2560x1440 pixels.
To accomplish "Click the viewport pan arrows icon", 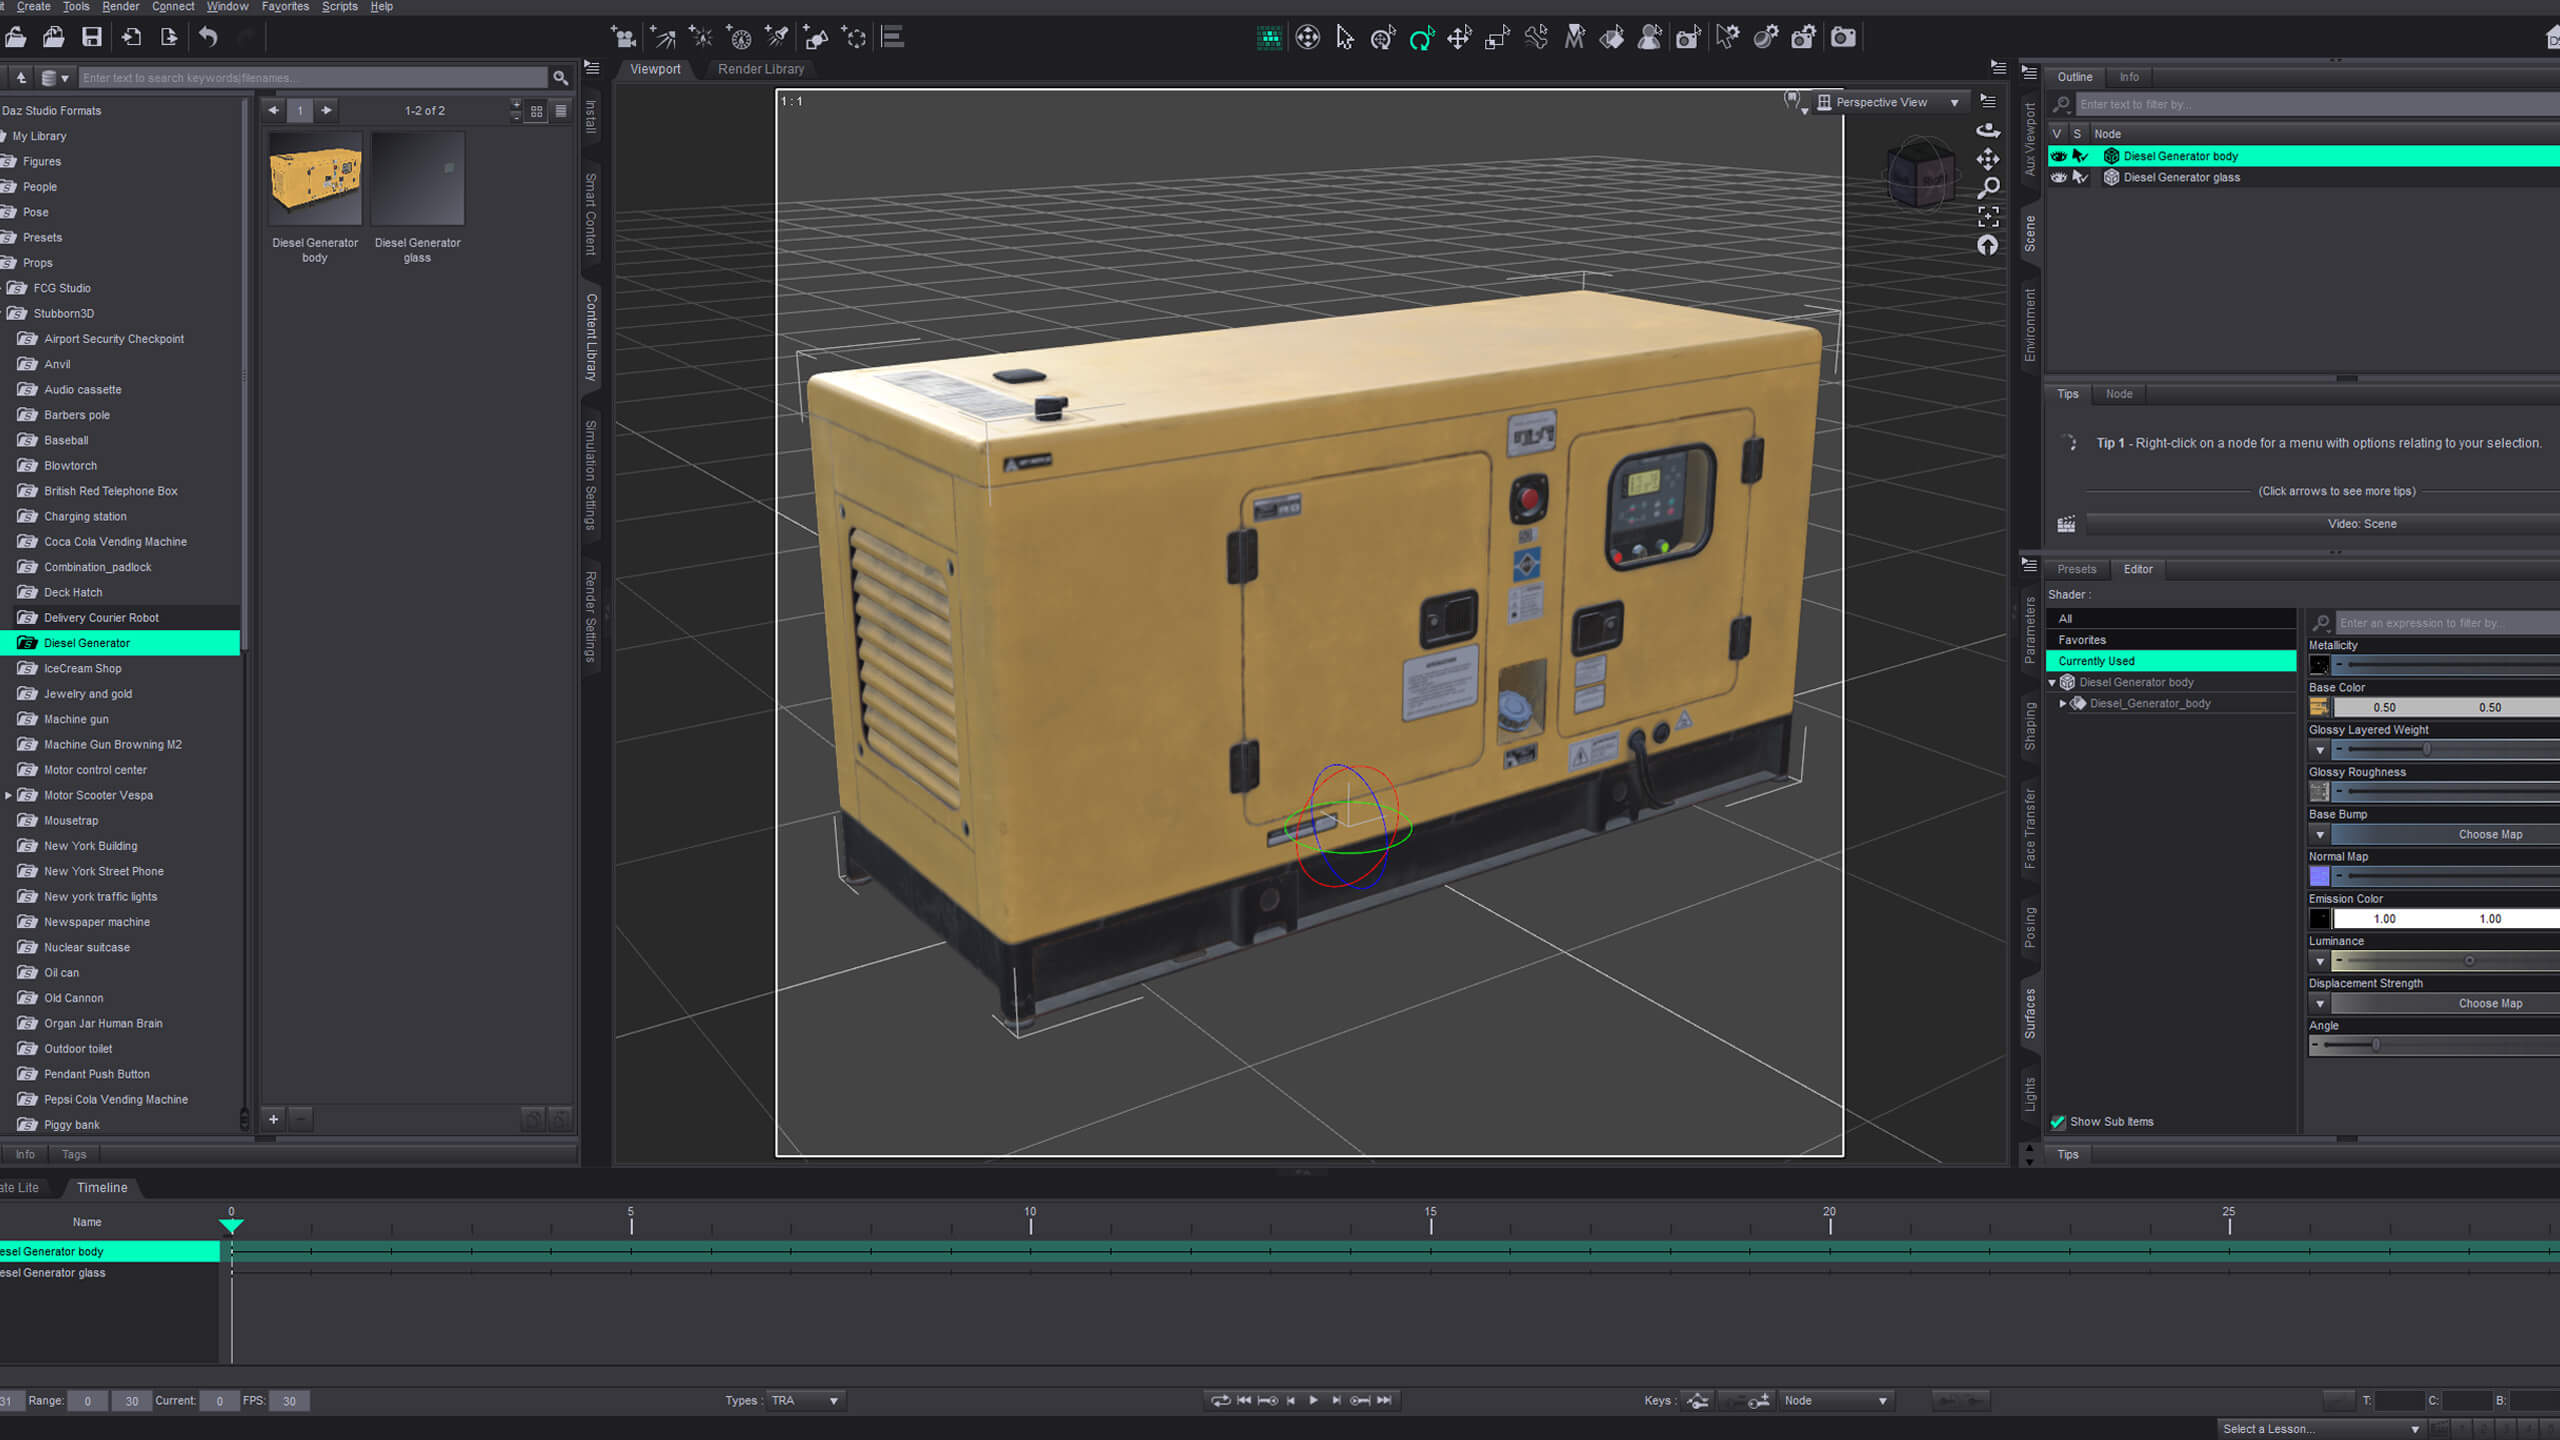I will coord(1988,159).
